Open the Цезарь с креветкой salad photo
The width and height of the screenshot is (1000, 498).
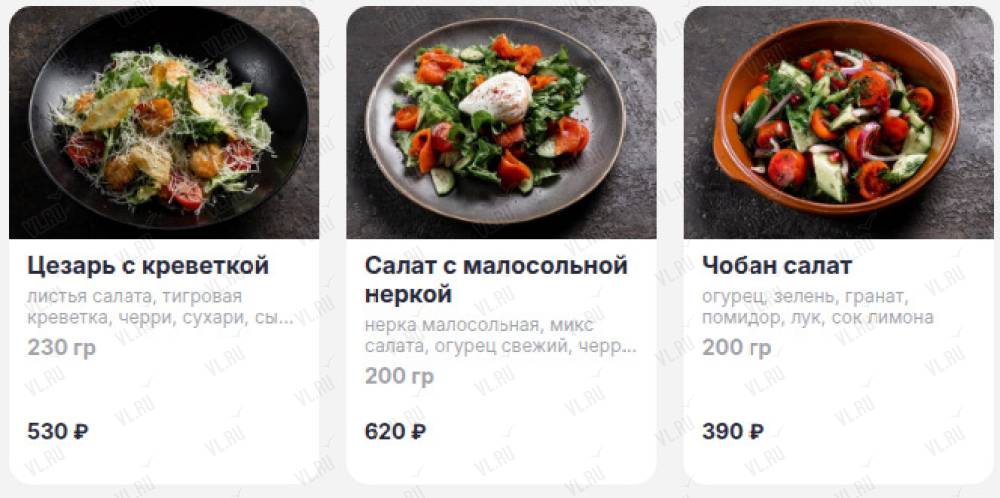pos(164,122)
